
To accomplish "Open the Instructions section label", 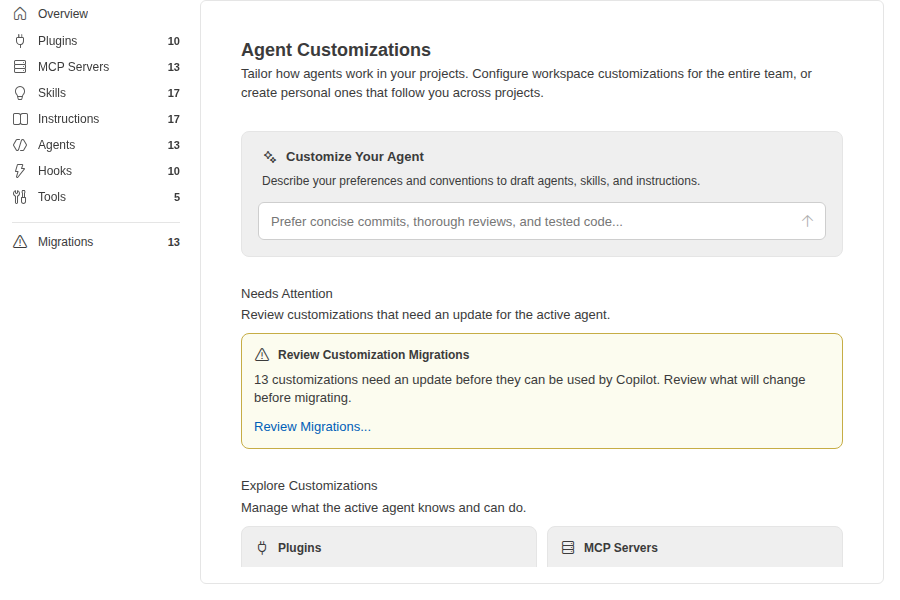I will point(68,119).
